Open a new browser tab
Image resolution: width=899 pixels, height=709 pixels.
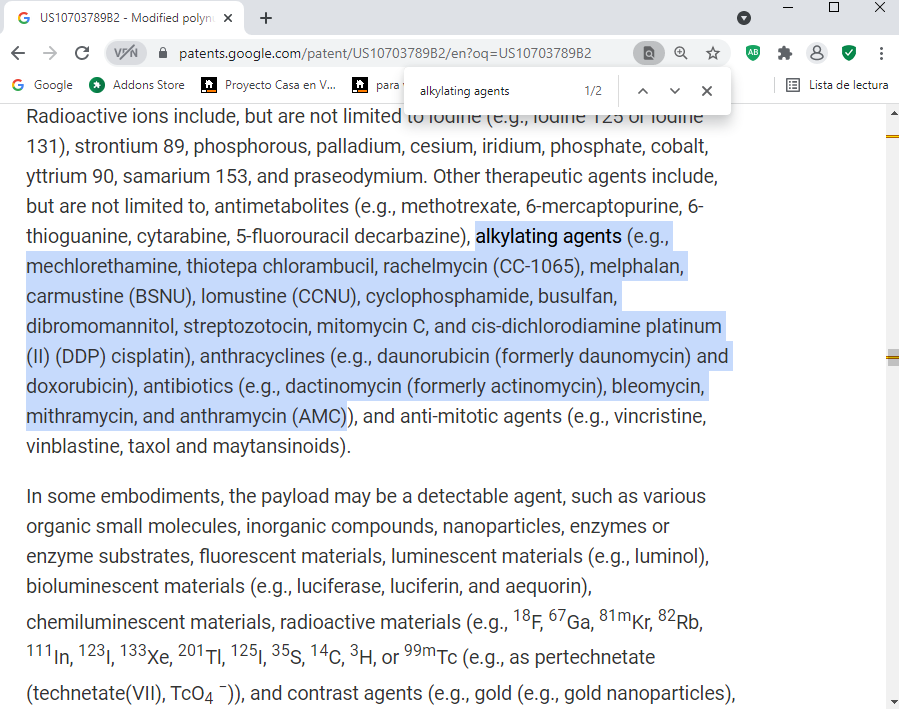coord(265,18)
